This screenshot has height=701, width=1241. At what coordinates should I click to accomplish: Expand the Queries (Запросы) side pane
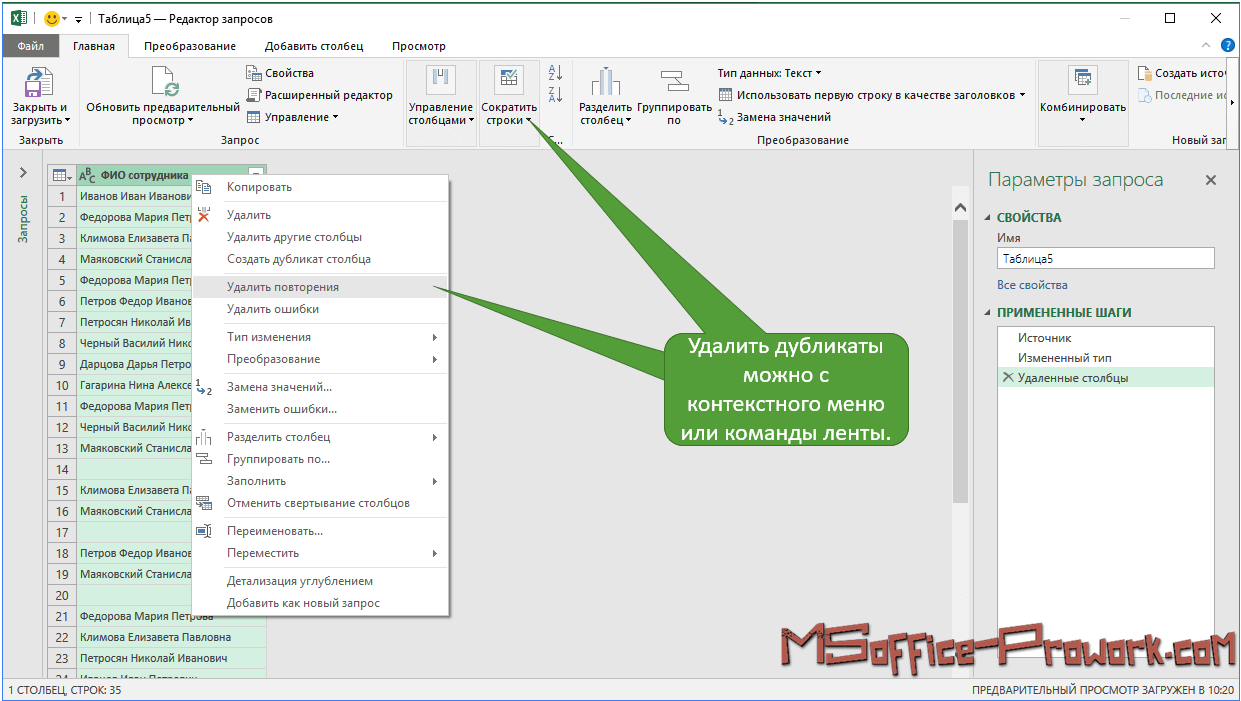[x=24, y=173]
